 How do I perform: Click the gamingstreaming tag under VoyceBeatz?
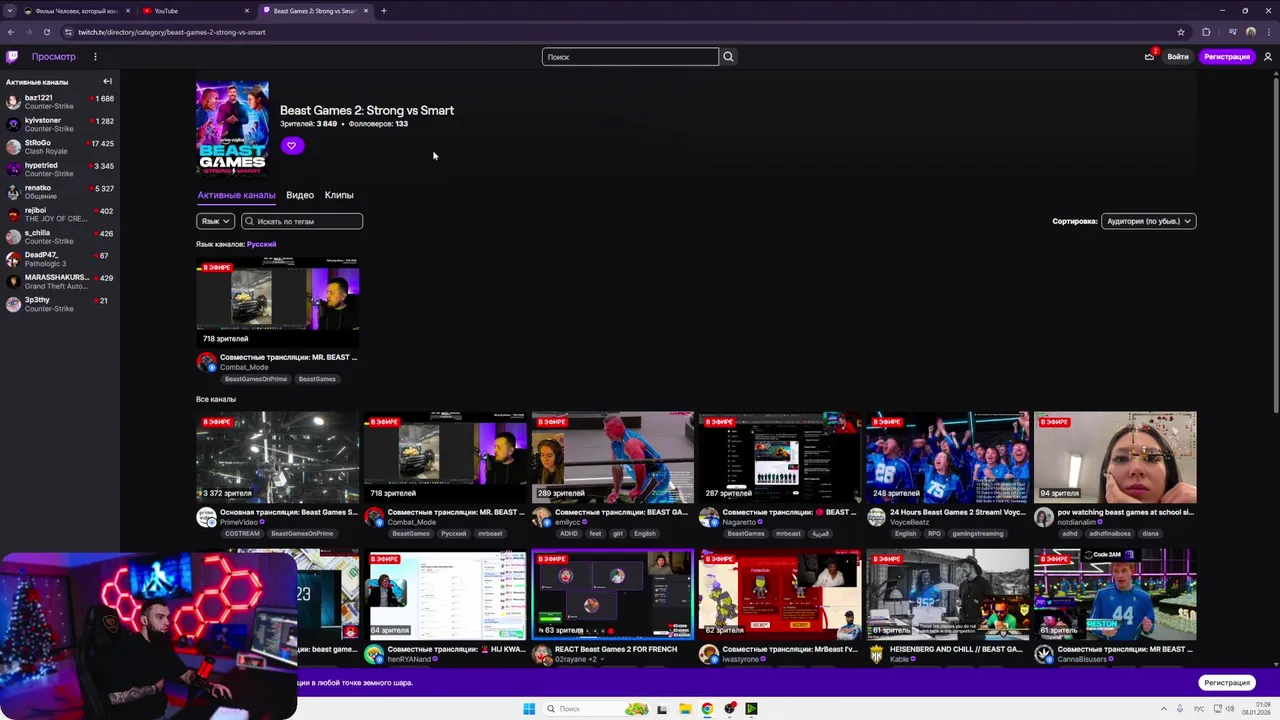(x=977, y=533)
